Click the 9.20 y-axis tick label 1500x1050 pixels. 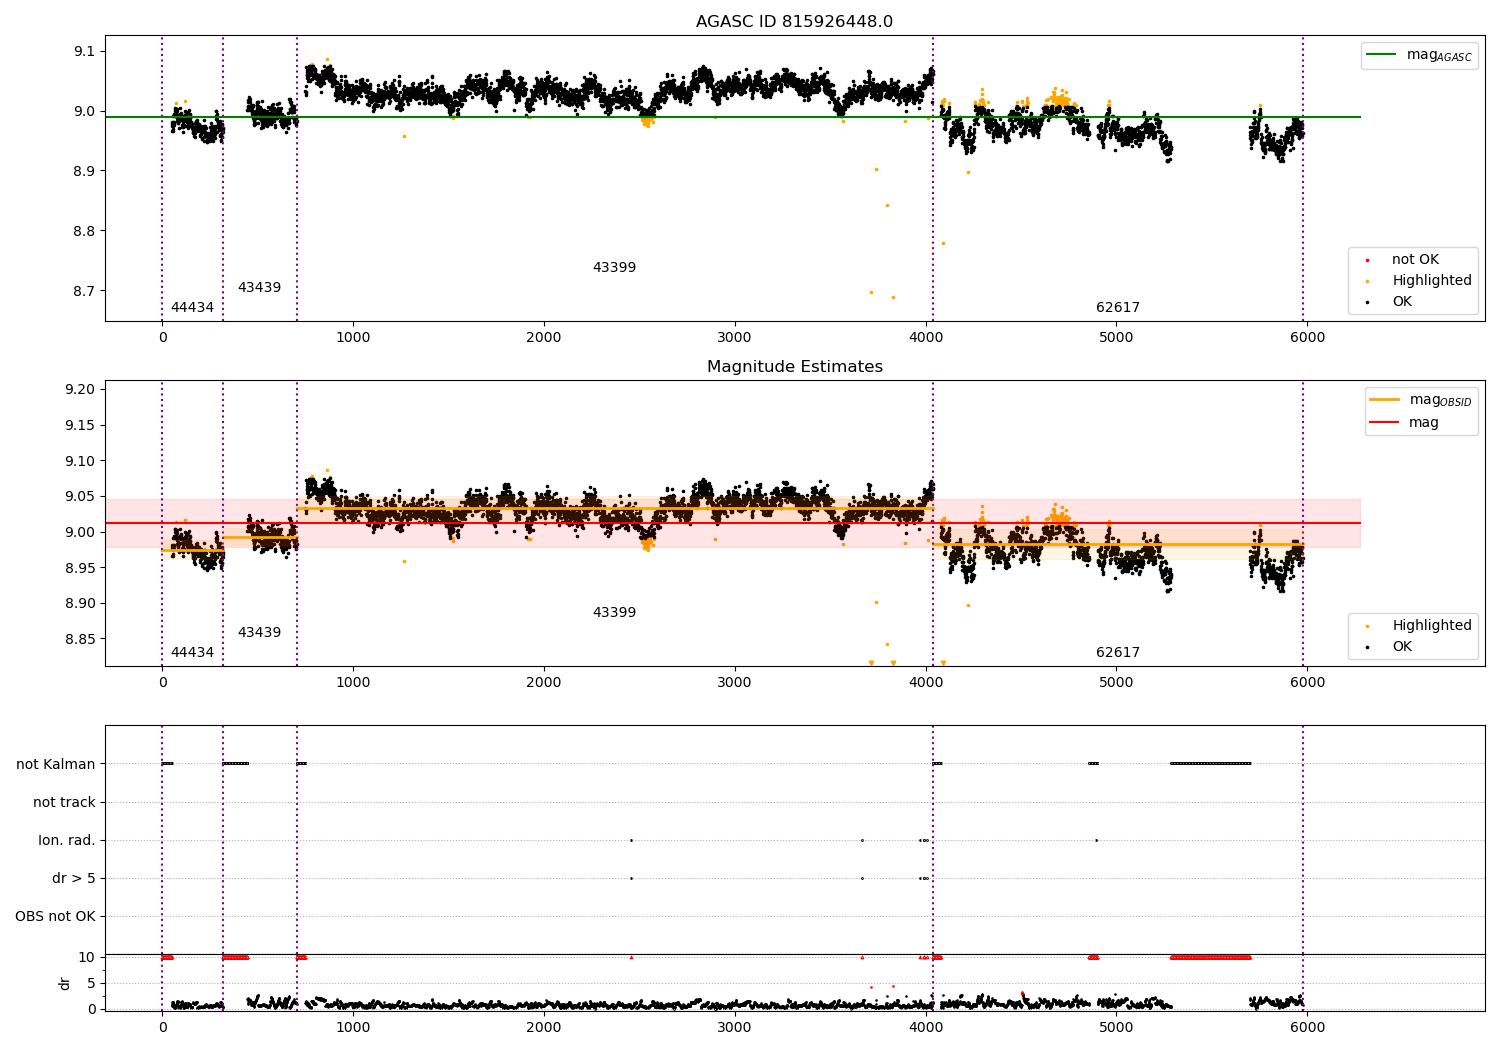click(80, 390)
